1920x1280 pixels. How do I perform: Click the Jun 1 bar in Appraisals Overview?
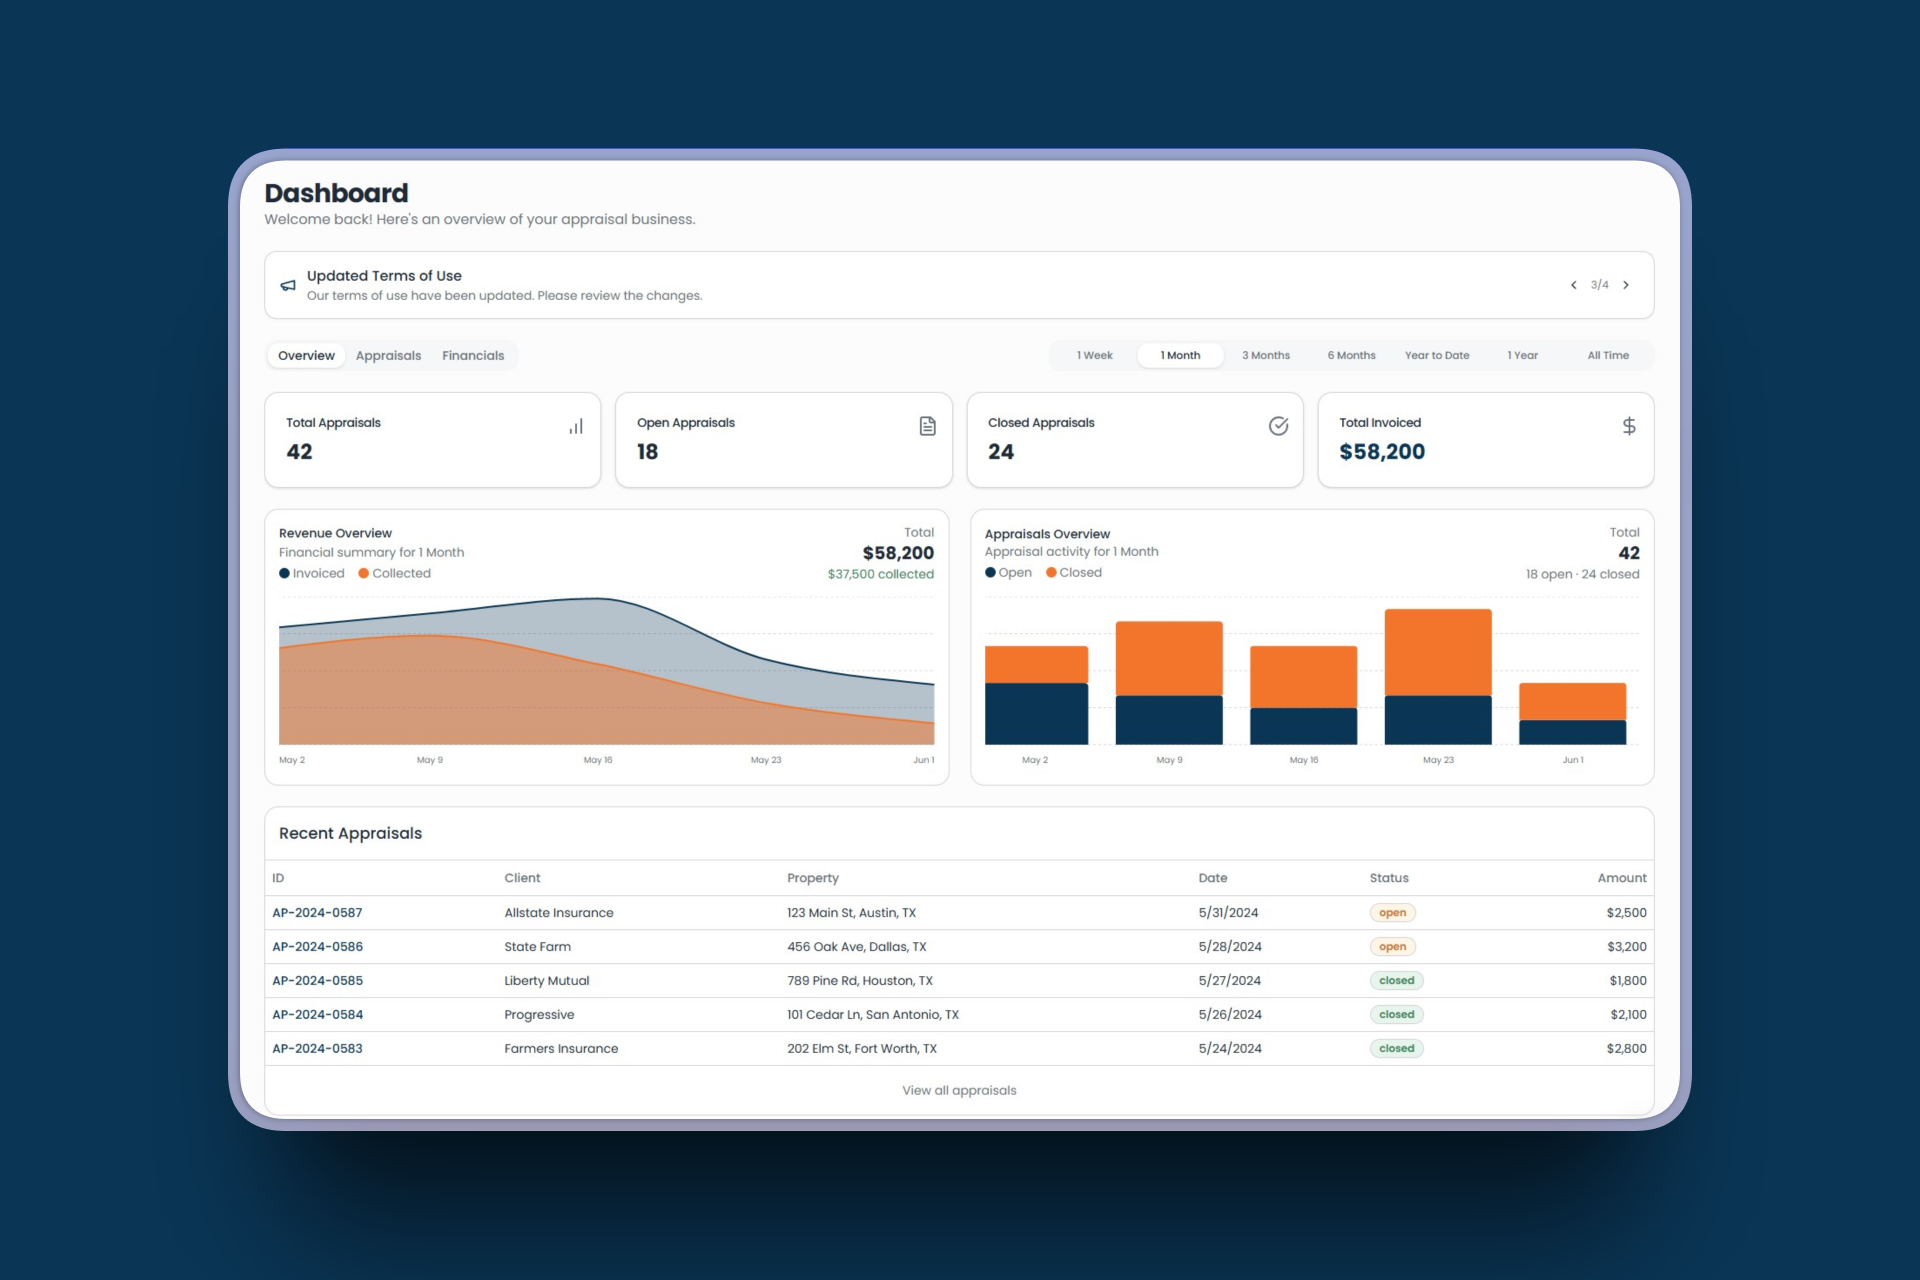click(x=1573, y=714)
